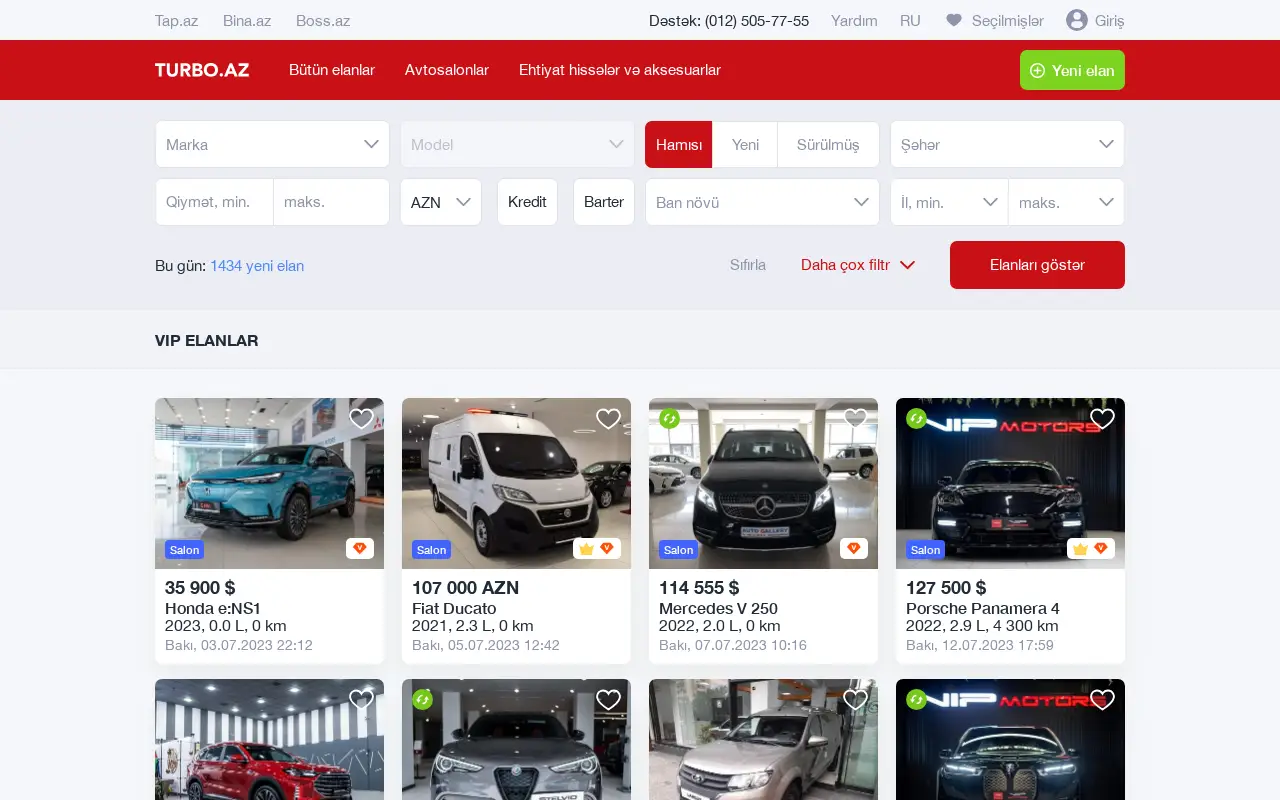Select the Sürülmüş condition filter
The image size is (1280, 800).
point(828,145)
